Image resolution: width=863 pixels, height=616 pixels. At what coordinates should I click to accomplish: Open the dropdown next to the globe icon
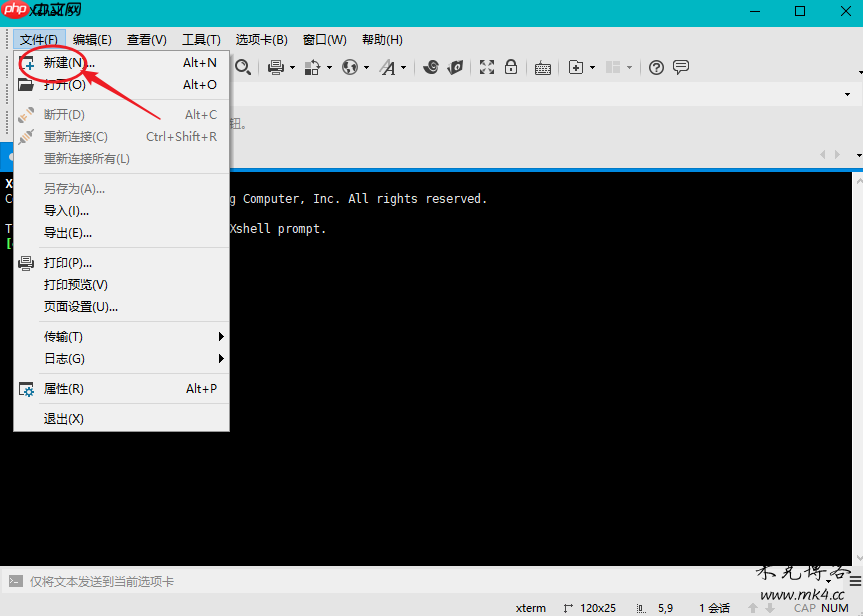364,67
